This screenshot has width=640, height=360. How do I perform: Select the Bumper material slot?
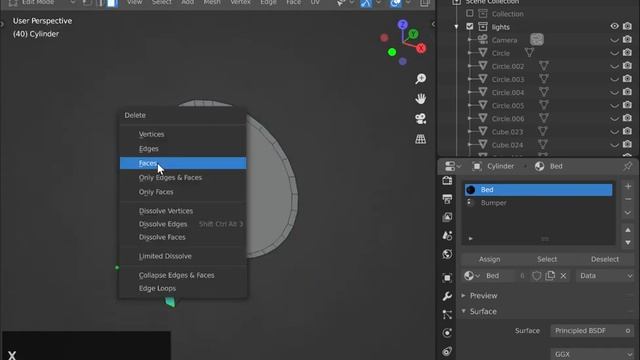pyautogui.click(x=538, y=203)
